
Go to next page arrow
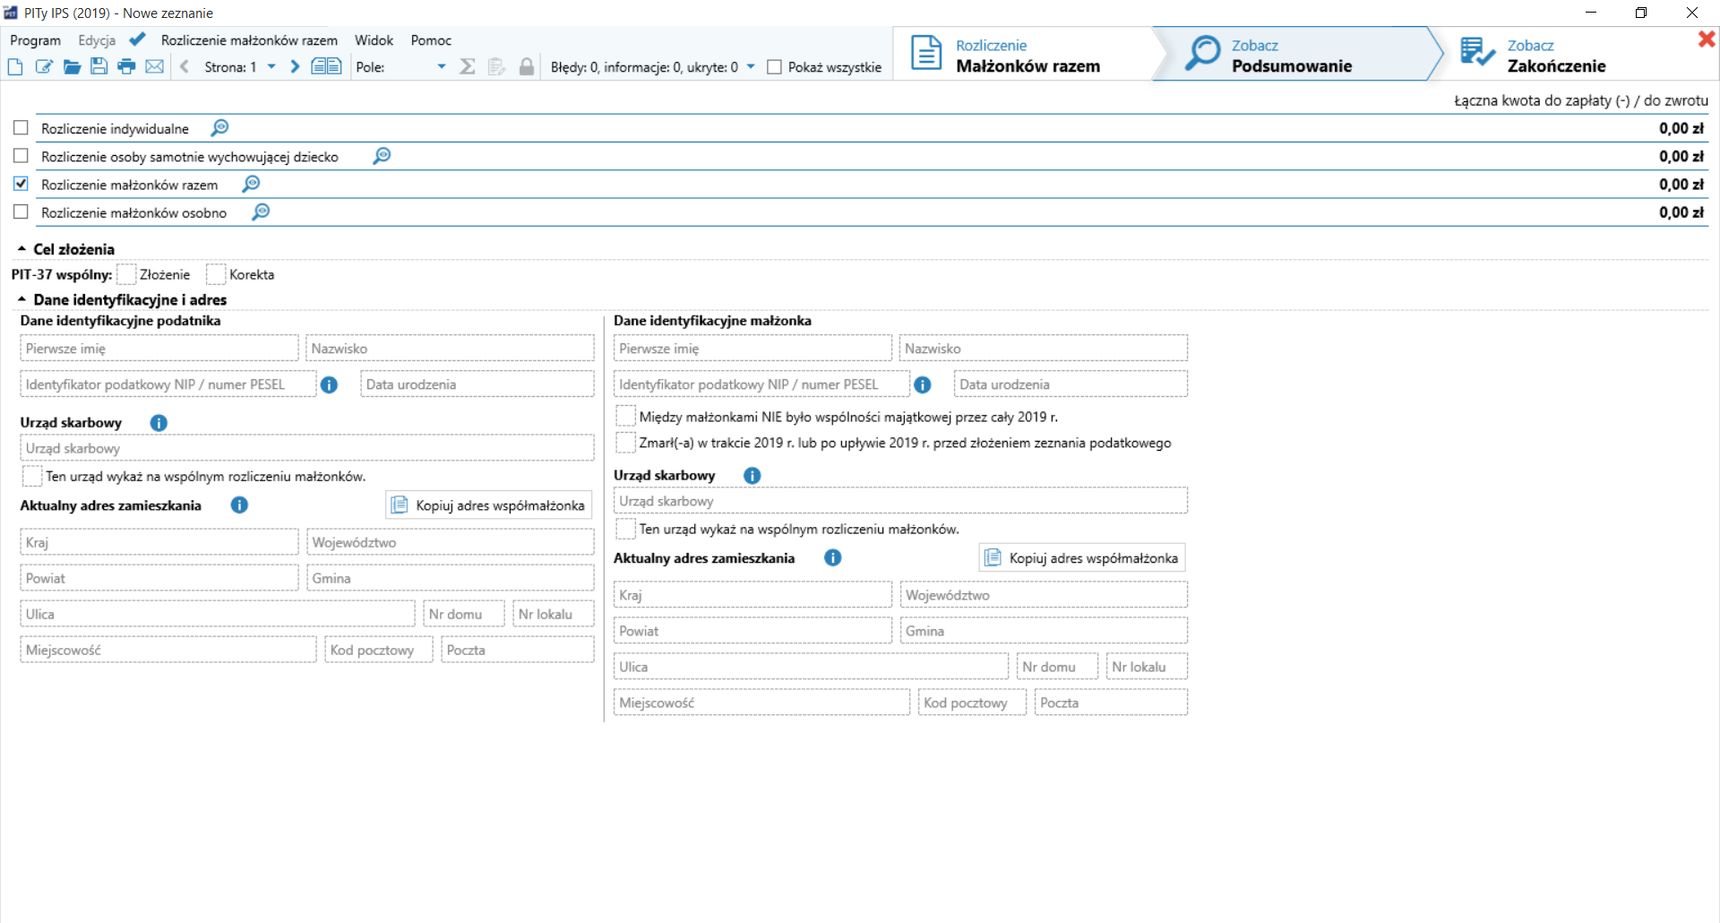tap(294, 67)
